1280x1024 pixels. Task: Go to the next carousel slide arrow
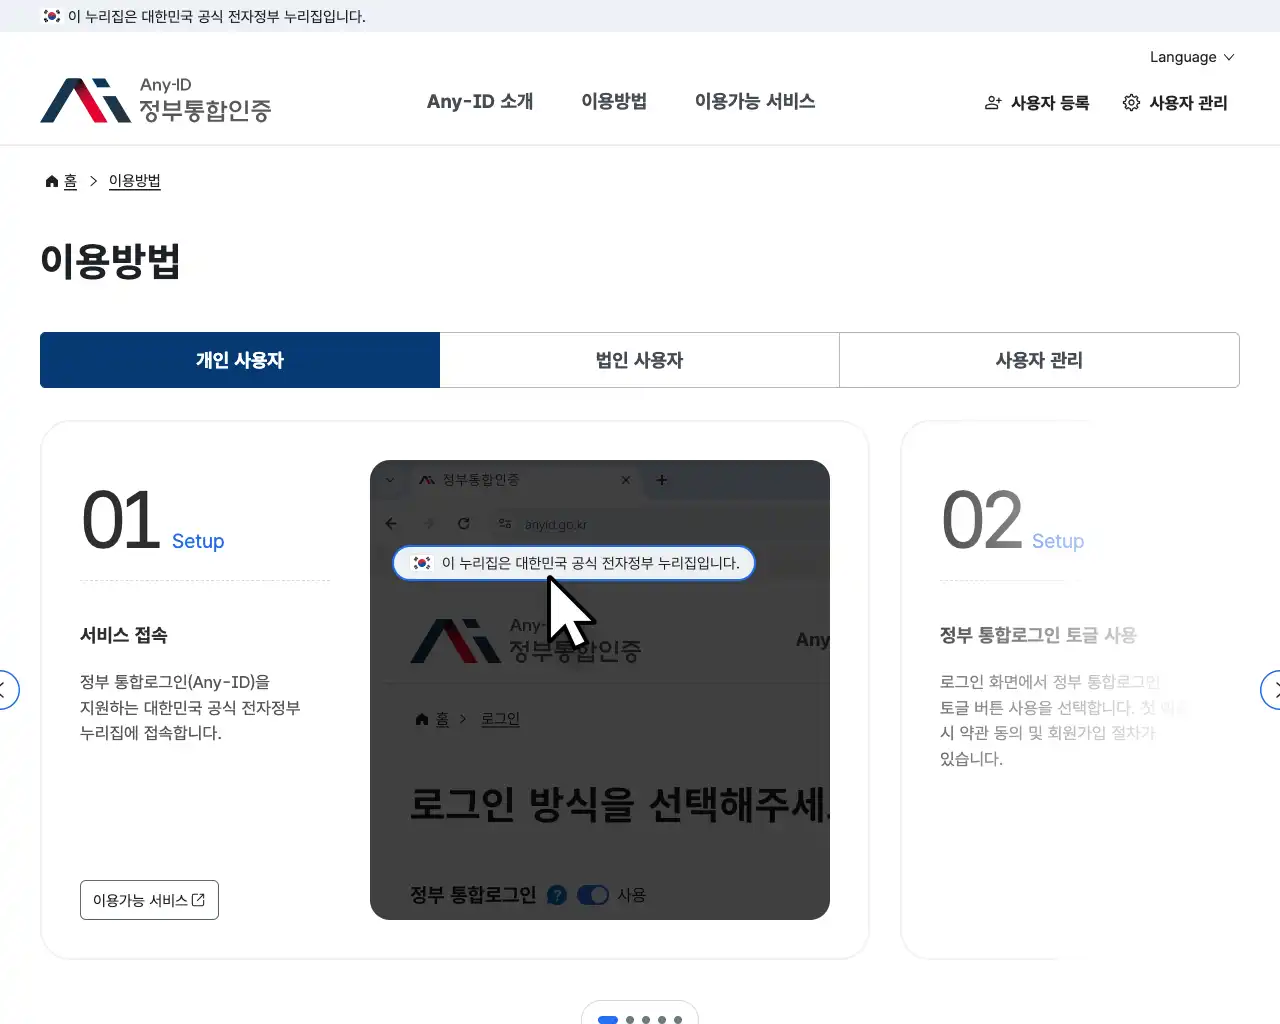[x=1272, y=690]
